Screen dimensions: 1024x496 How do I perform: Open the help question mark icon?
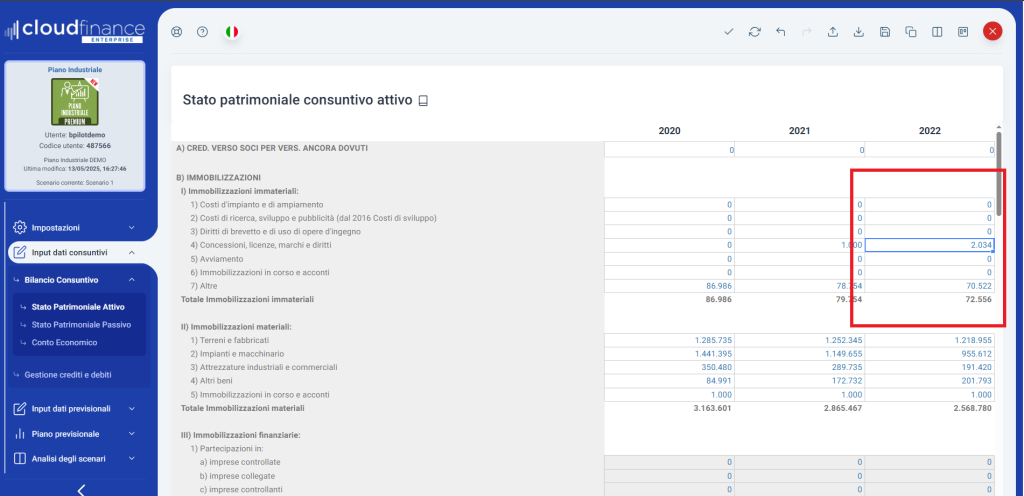(x=202, y=32)
